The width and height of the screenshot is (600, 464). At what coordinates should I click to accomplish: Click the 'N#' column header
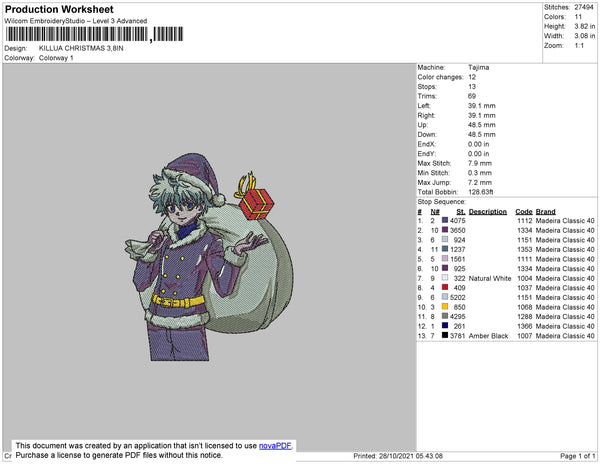pos(435,212)
